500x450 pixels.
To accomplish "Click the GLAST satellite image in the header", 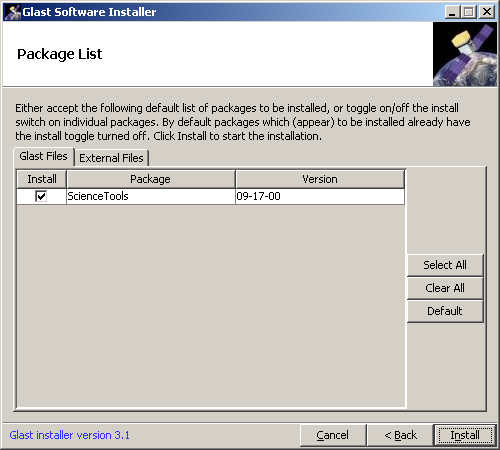I will pyautogui.click(x=465, y=54).
